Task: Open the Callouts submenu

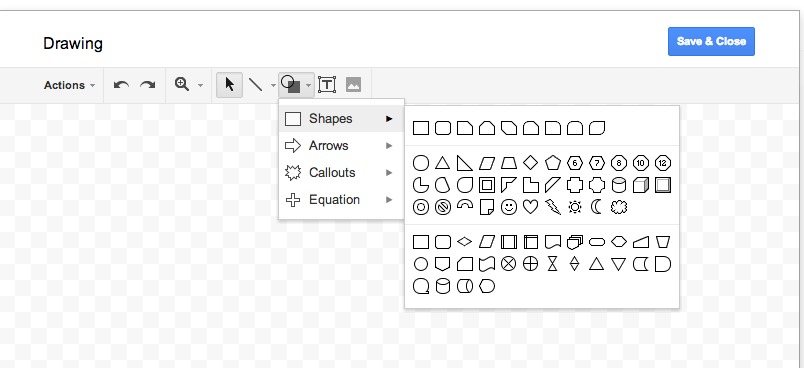Action: tap(341, 173)
